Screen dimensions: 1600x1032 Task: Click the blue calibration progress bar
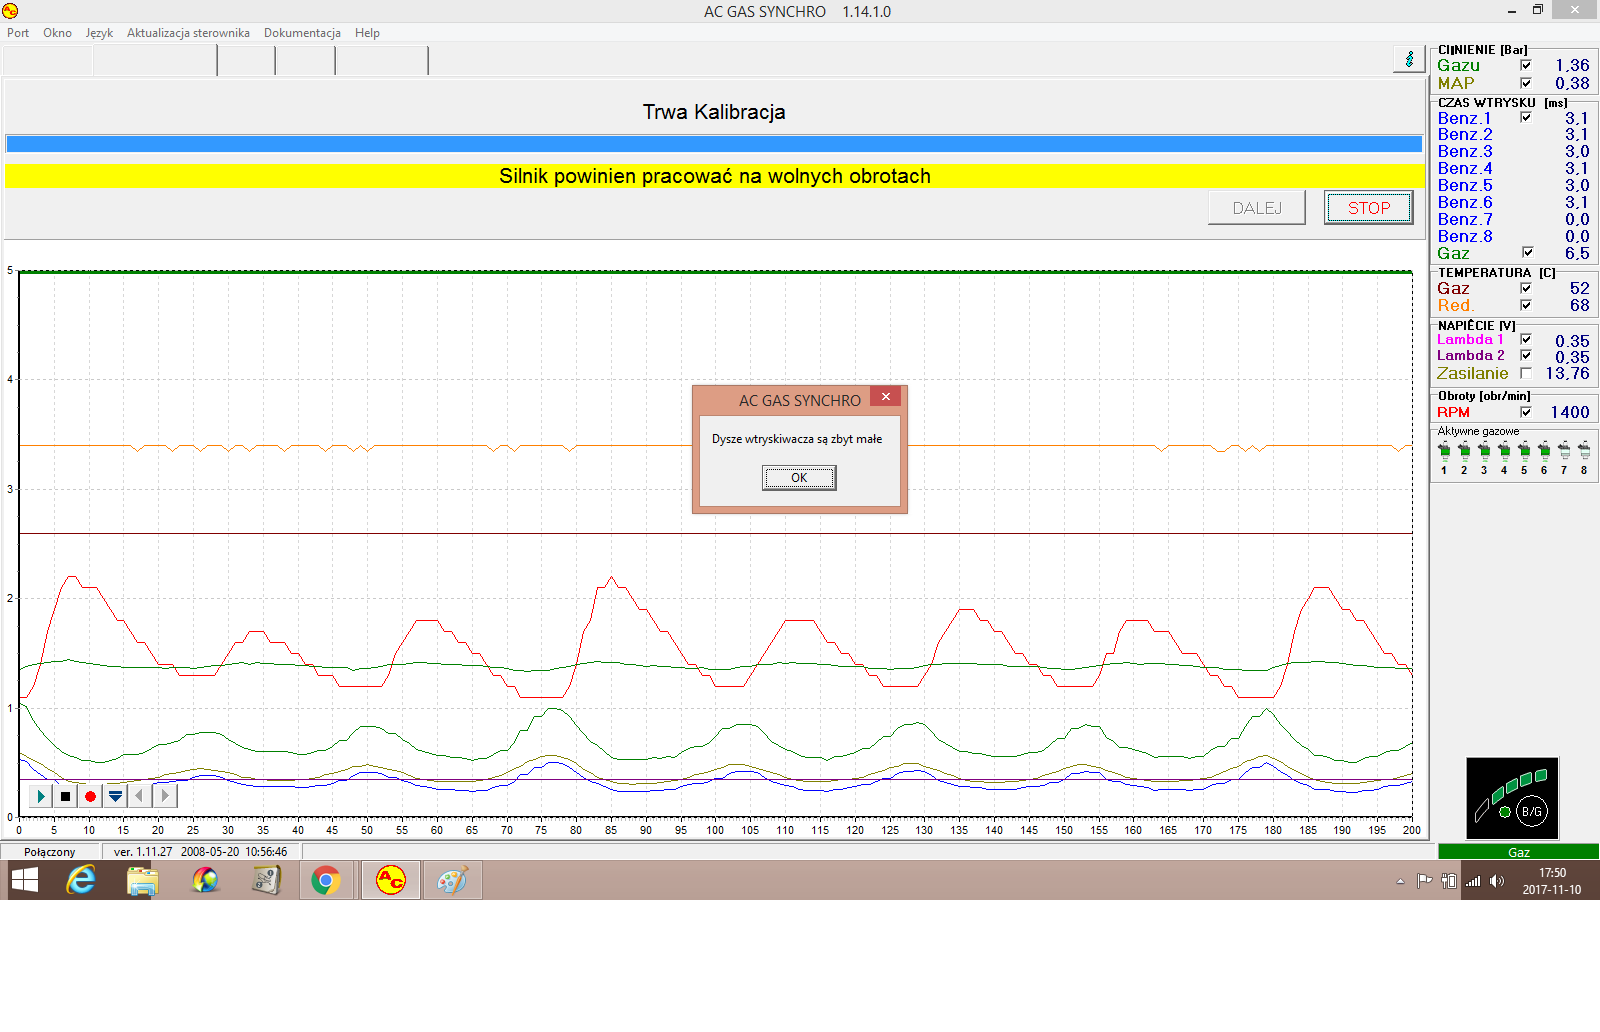(x=714, y=144)
